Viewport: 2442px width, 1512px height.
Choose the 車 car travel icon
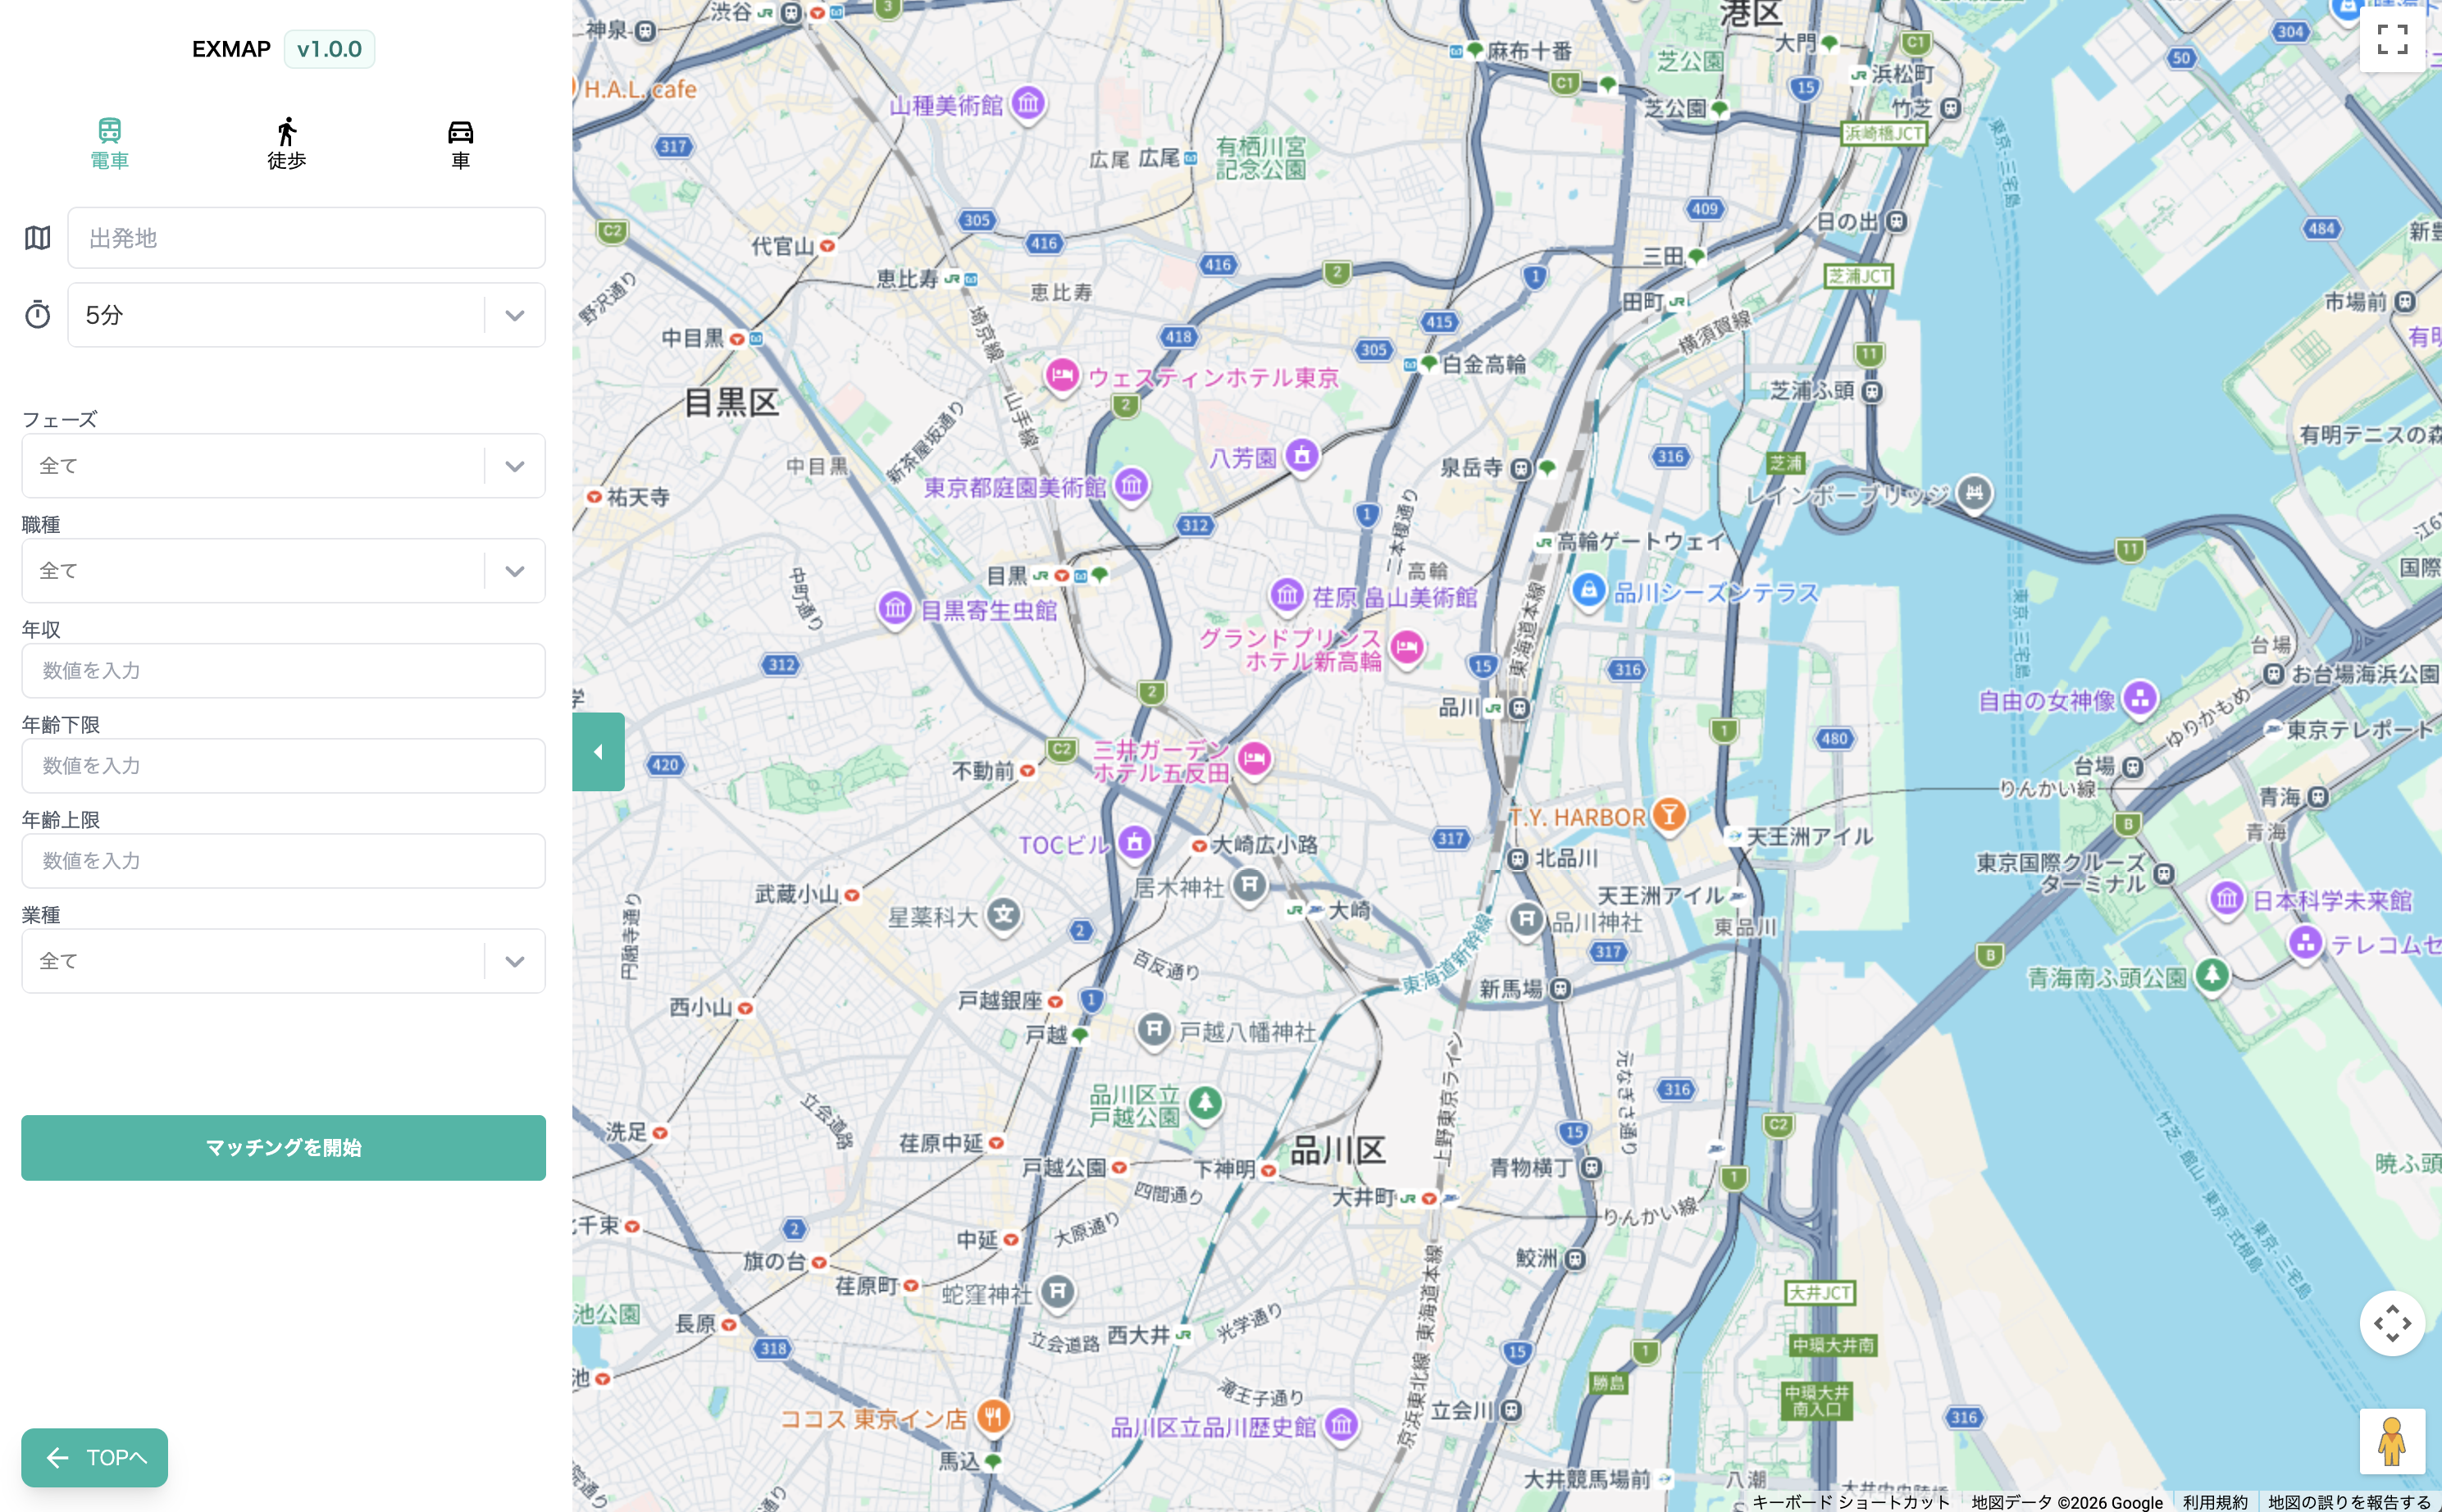(460, 143)
